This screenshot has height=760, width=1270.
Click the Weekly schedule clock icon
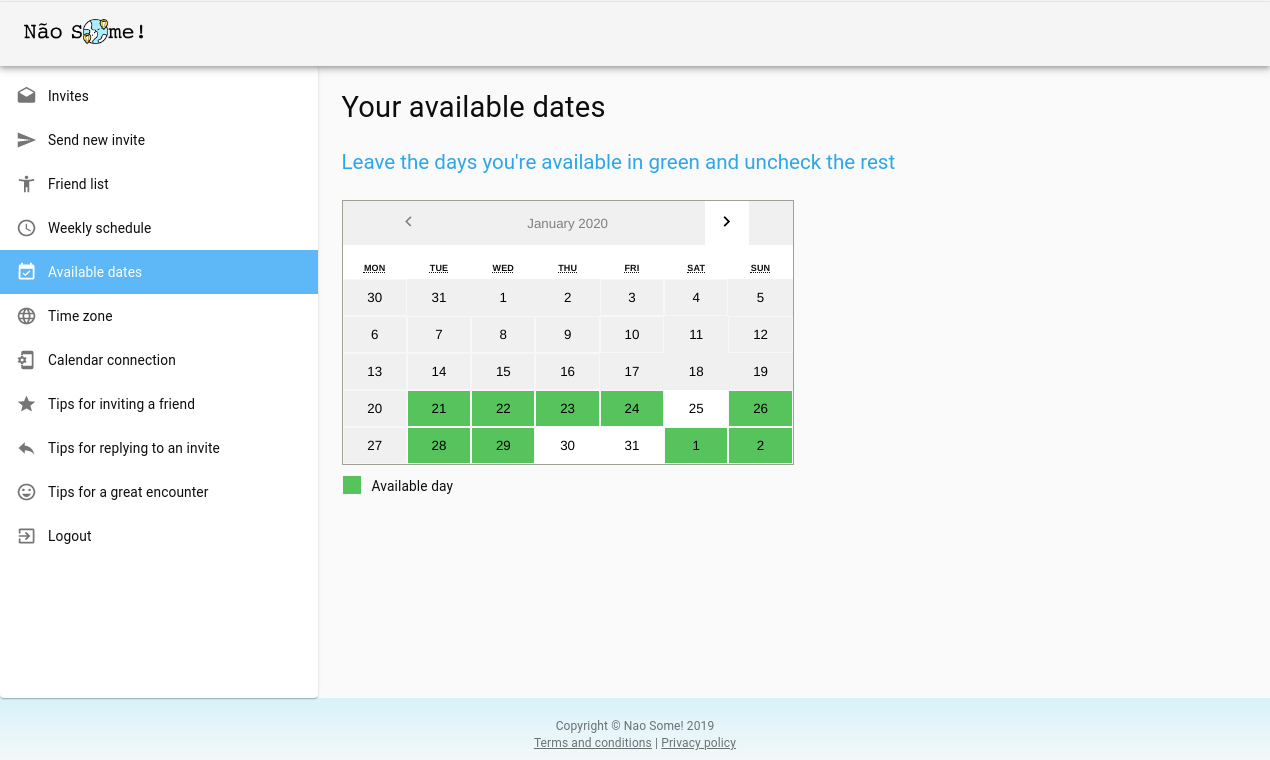tap(27, 228)
